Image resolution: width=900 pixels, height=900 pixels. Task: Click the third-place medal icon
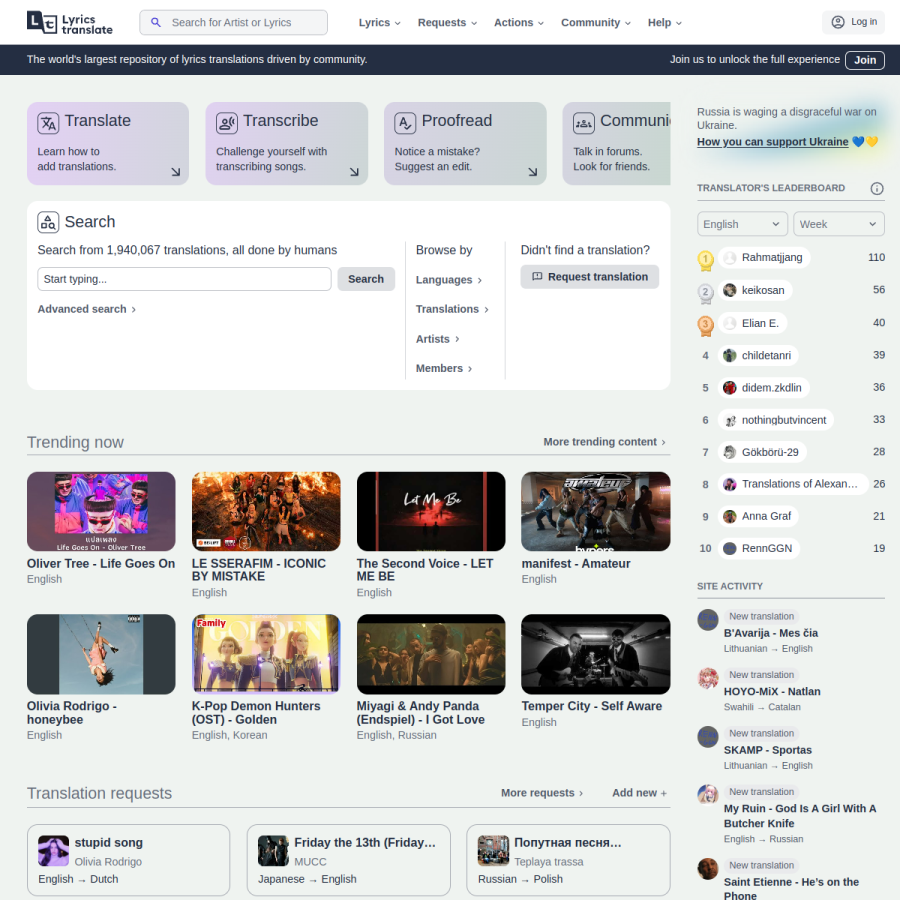[705, 326]
